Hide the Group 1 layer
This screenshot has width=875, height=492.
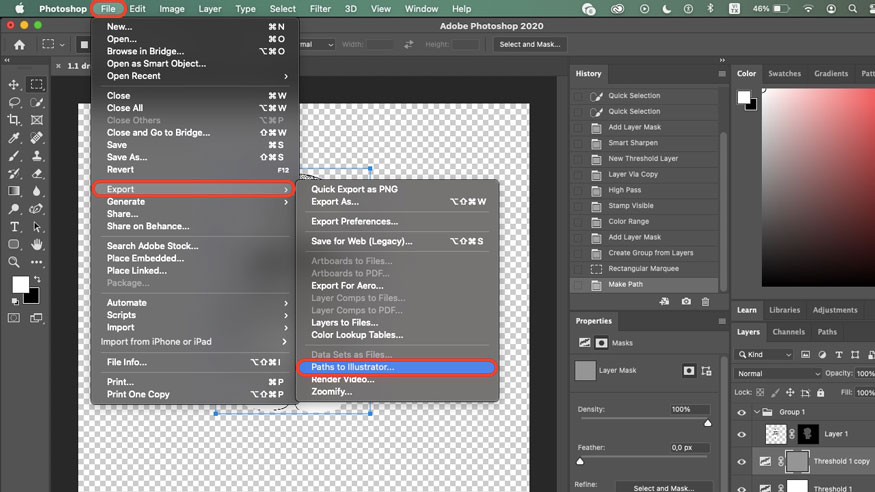(x=741, y=411)
